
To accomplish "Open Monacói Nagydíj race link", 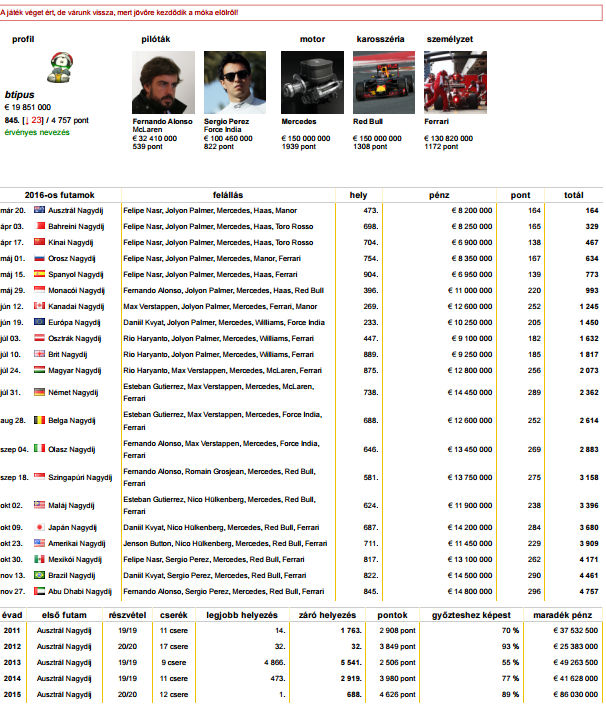I will pyautogui.click(x=76, y=290).
